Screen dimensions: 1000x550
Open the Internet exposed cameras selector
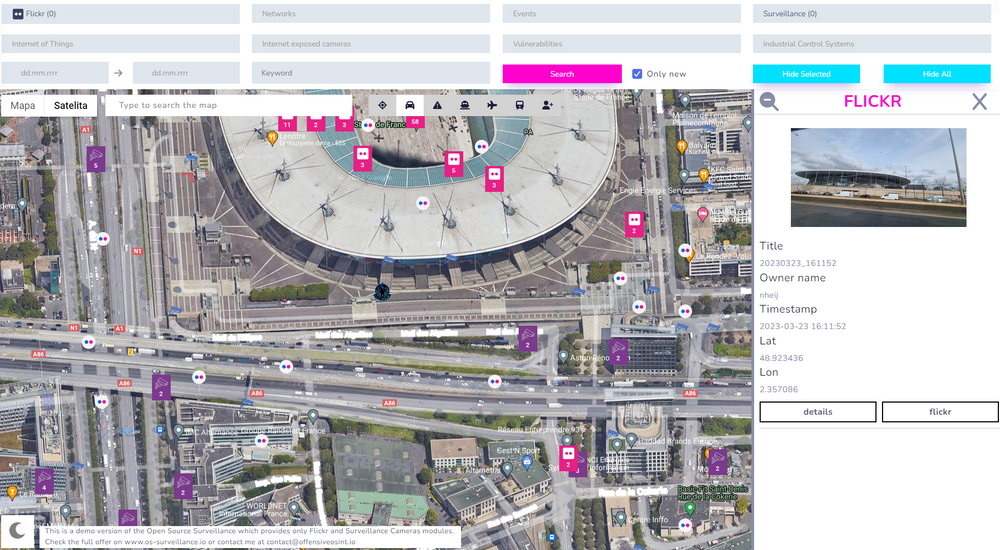pyautogui.click(x=370, y=44)
